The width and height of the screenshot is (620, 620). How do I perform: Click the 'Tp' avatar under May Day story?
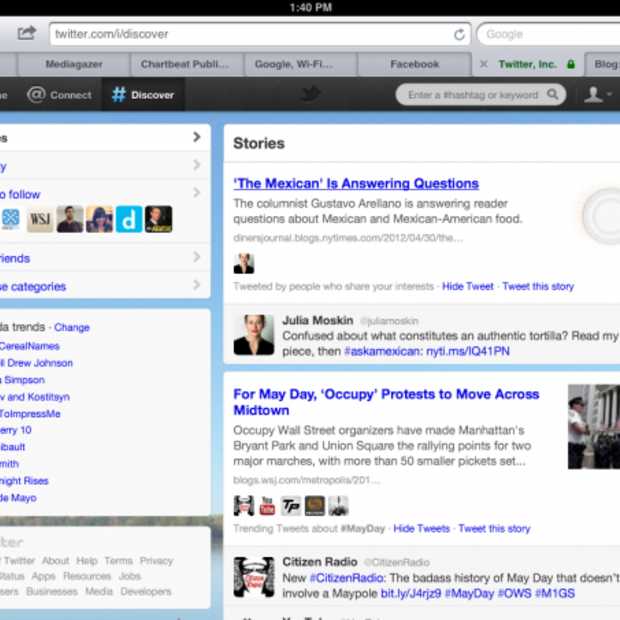(x=291, y=506)
